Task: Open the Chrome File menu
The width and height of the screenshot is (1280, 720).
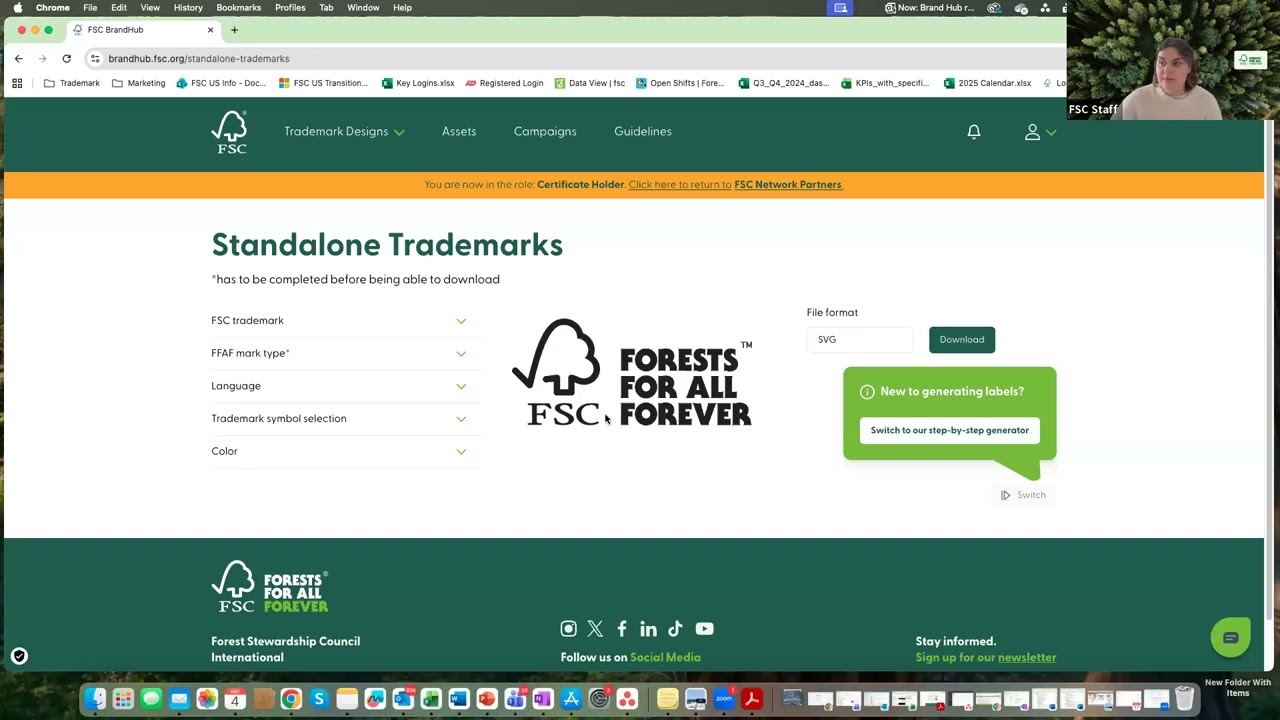Action: click(90, 8)
